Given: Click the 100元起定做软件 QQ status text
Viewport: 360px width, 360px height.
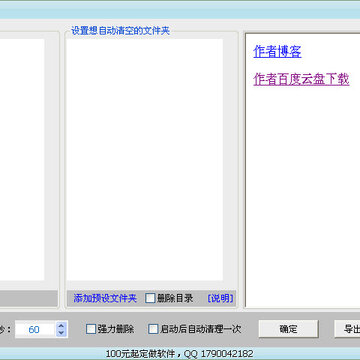Looking at the screenshot, I should pyautogui.click(x=180, y=354).
